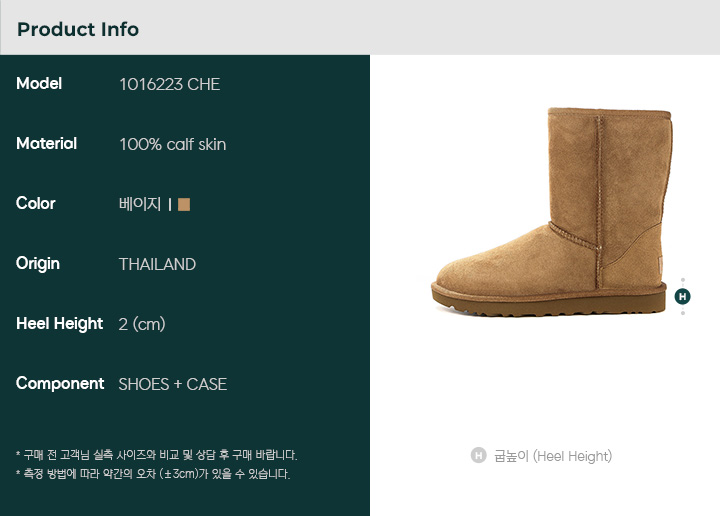The image size is (720, 516).
Task: Click the ±3cm measurement error notice
Action: pyautogui.click(x=153, y=473)
